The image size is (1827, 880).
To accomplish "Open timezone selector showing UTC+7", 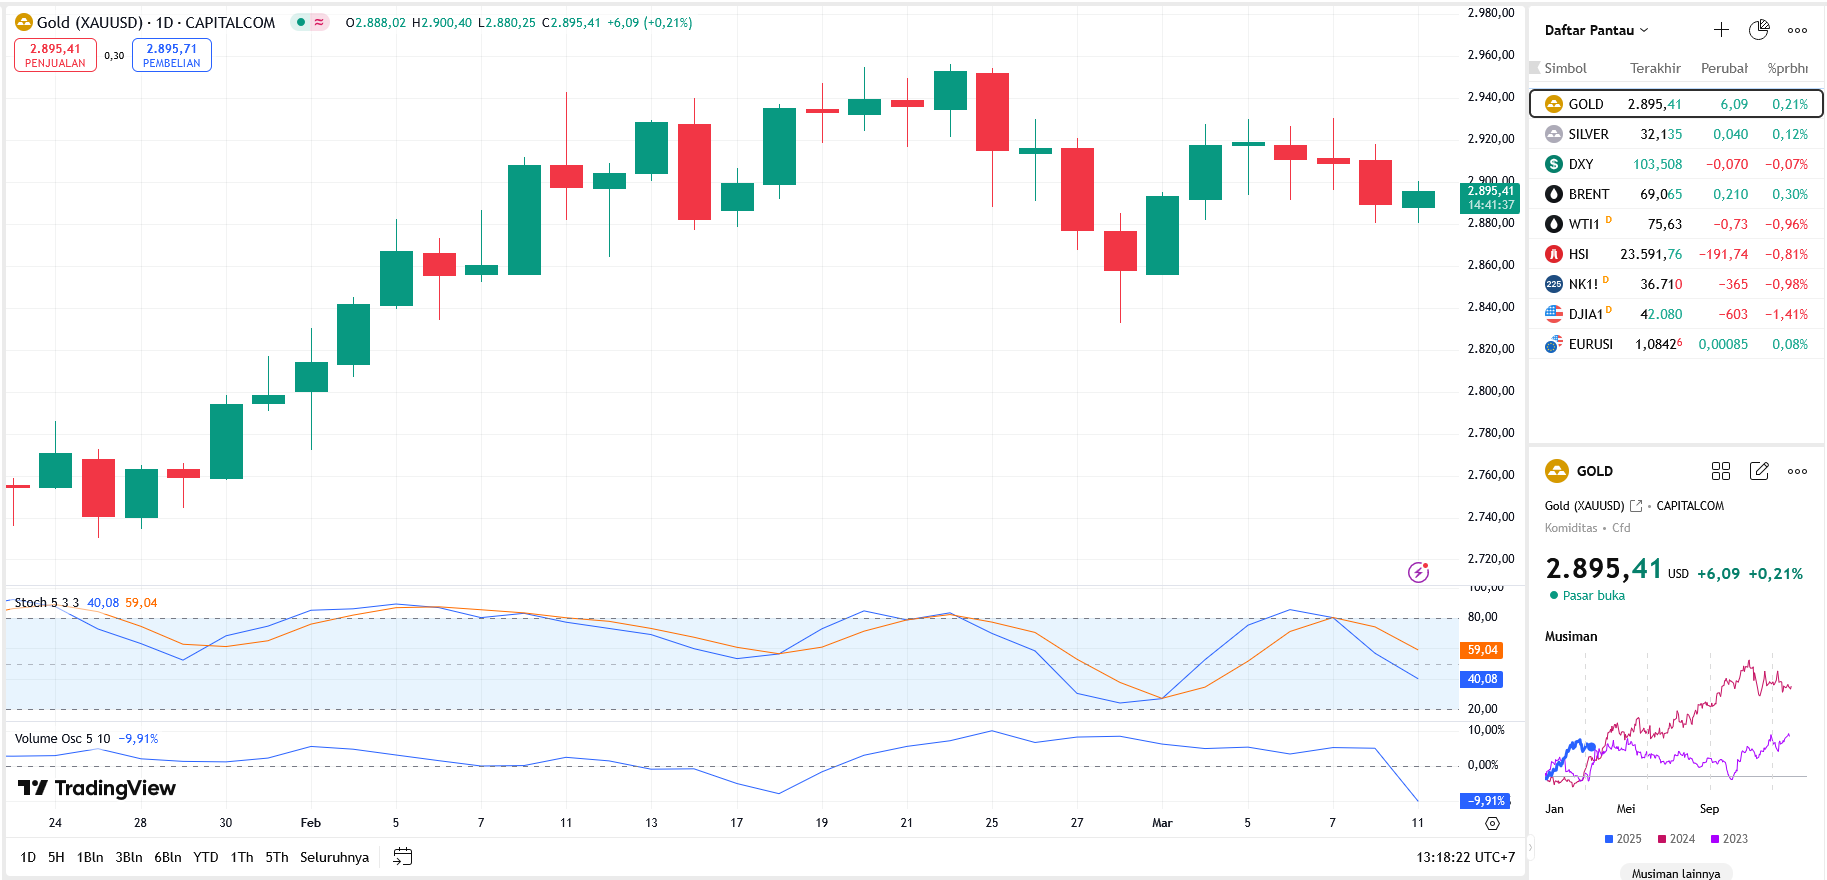I will 1465,857.
